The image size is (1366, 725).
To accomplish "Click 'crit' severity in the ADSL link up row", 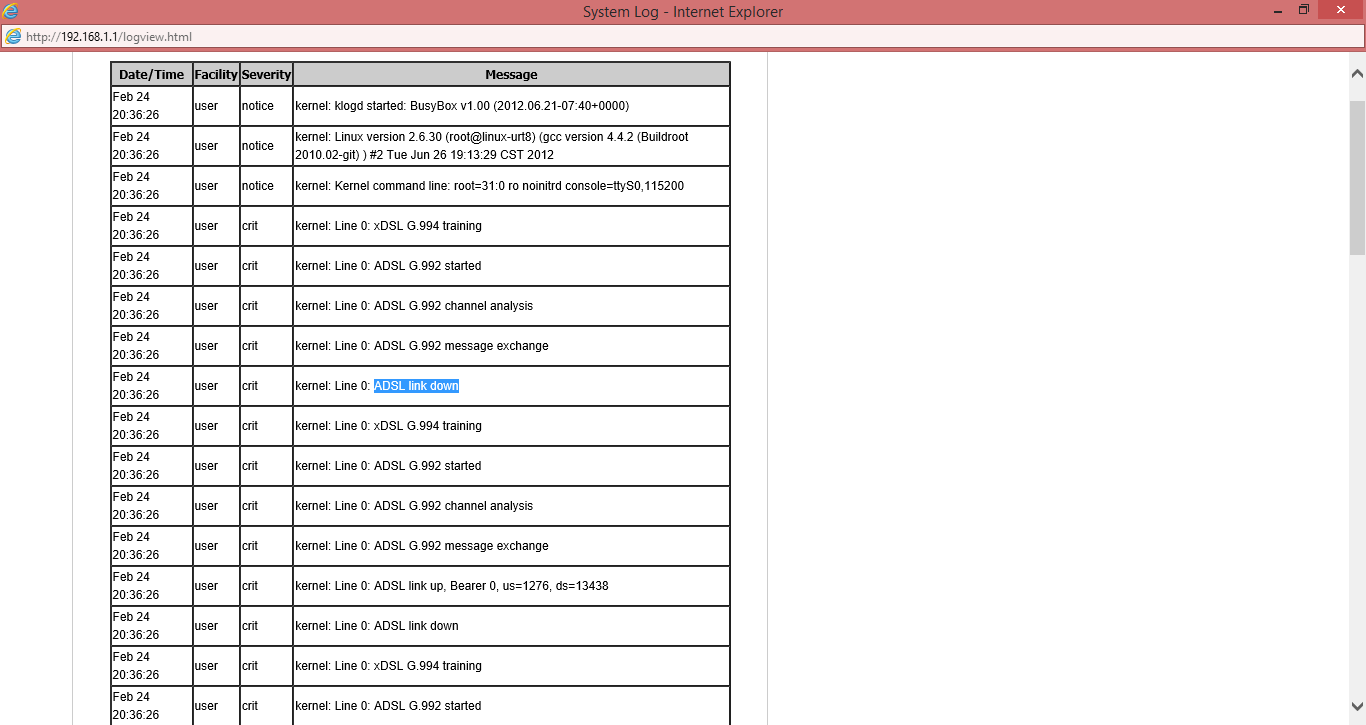I will [250, 586].
